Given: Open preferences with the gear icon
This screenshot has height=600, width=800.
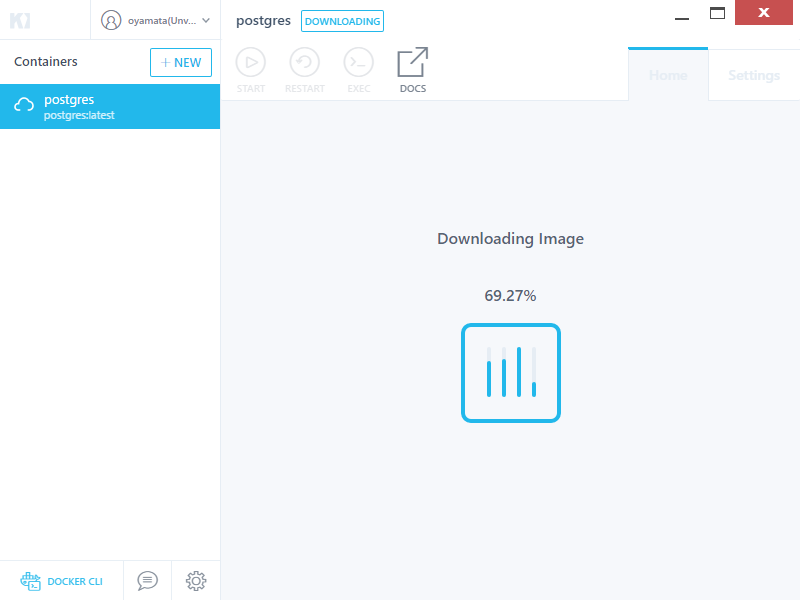Looking at the screenshot, I should pyautogui.click(x=196, y=581).
